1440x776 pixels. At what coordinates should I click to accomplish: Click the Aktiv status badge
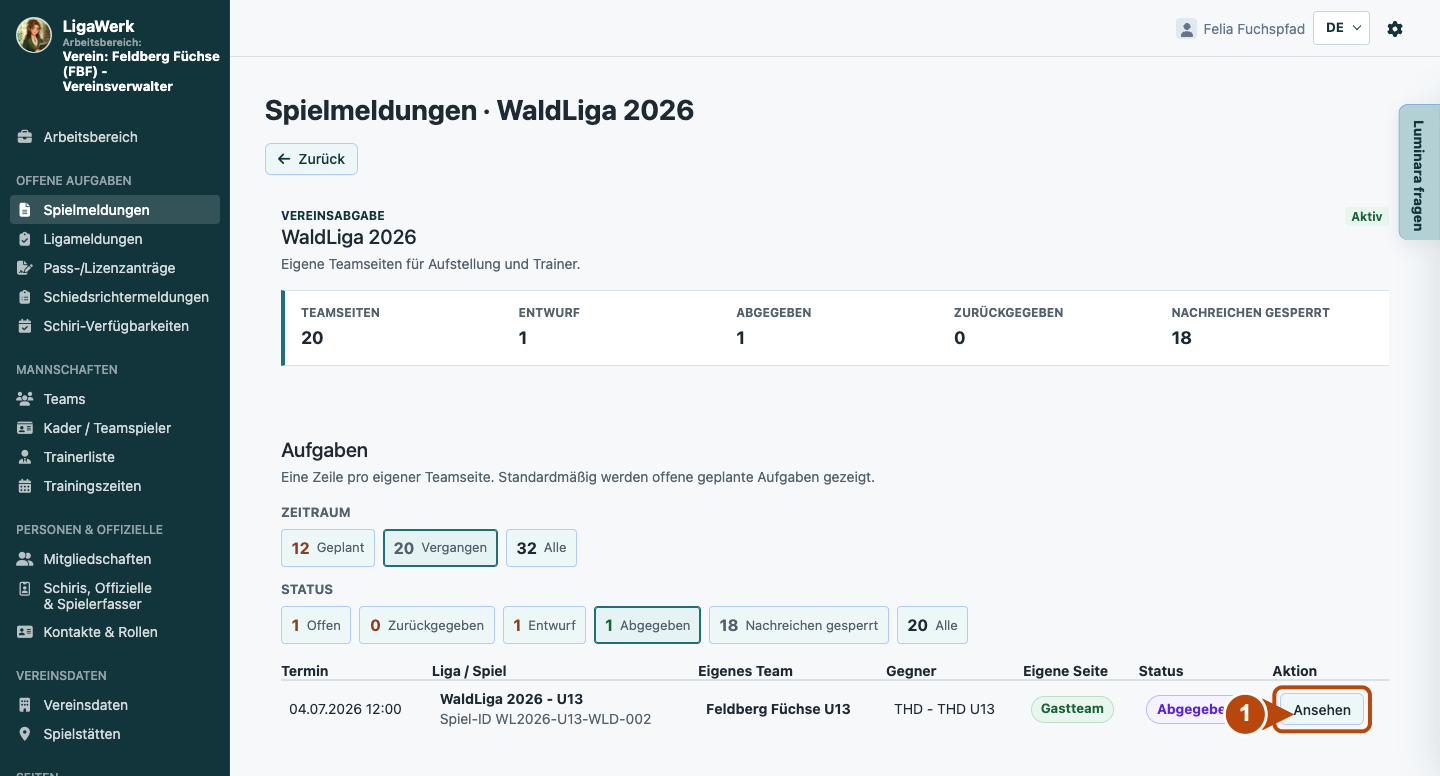1366,216
